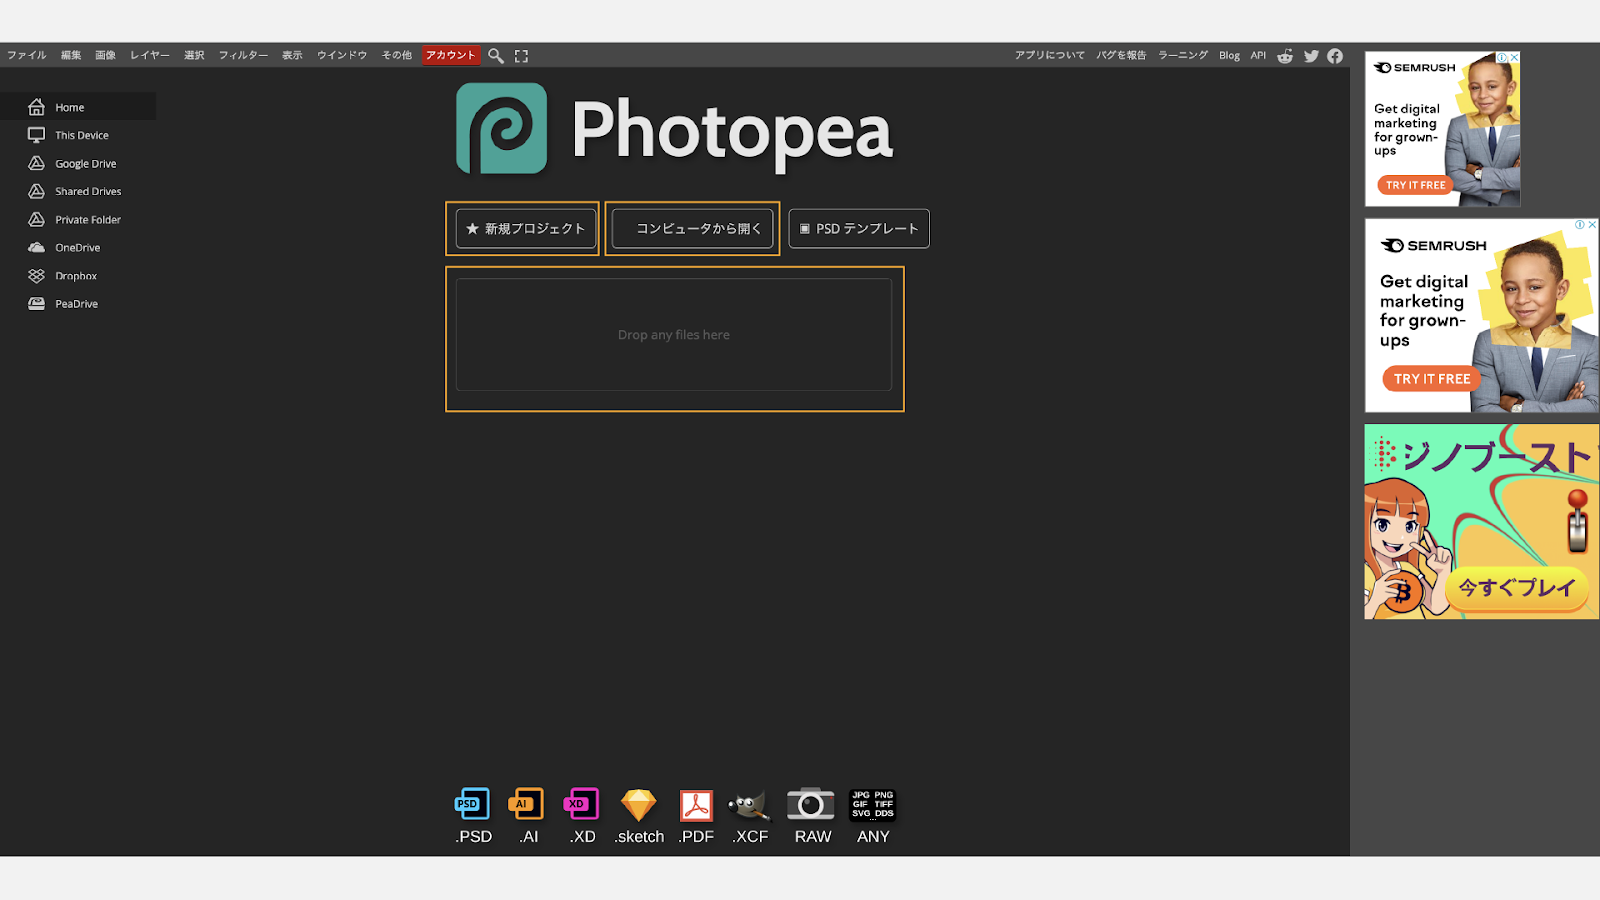The height and width of the screenshot is (900, 1600).
Task: Click the Home house icon in the sidebar
Action: (x=36, y=107)
